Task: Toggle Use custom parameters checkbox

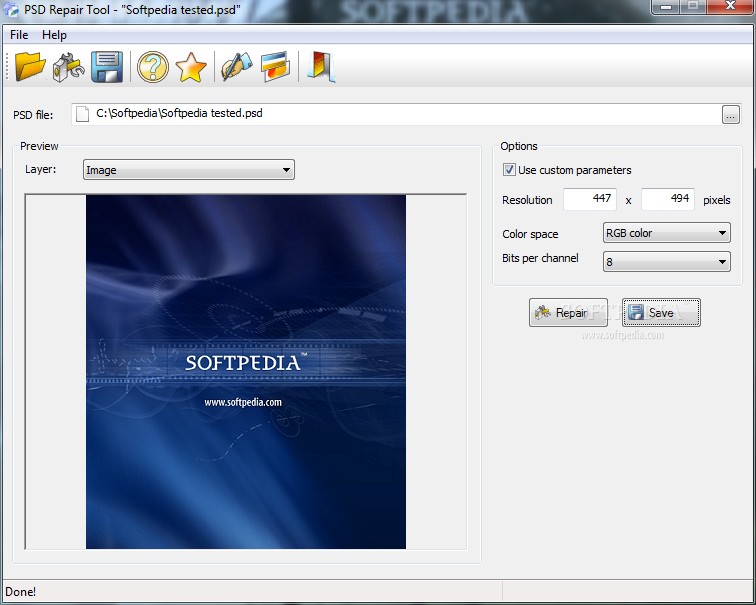Action: (509, 170)
